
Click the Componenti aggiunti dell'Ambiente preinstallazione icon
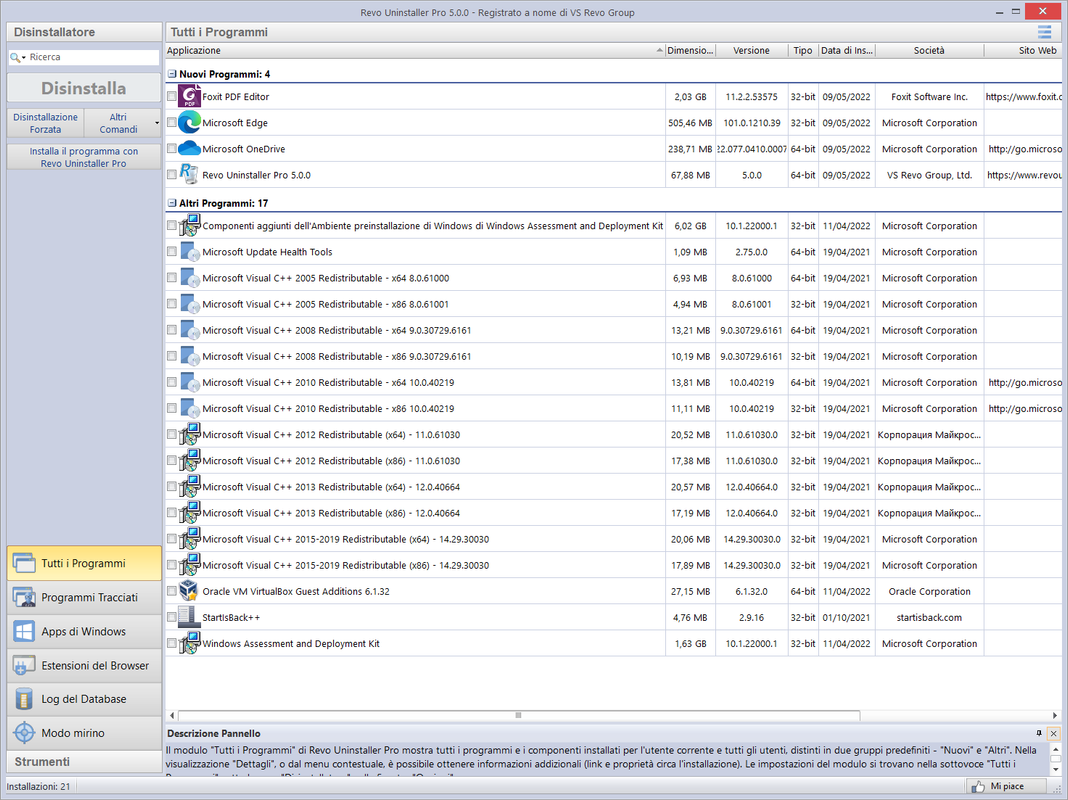[x=189, y=225]
